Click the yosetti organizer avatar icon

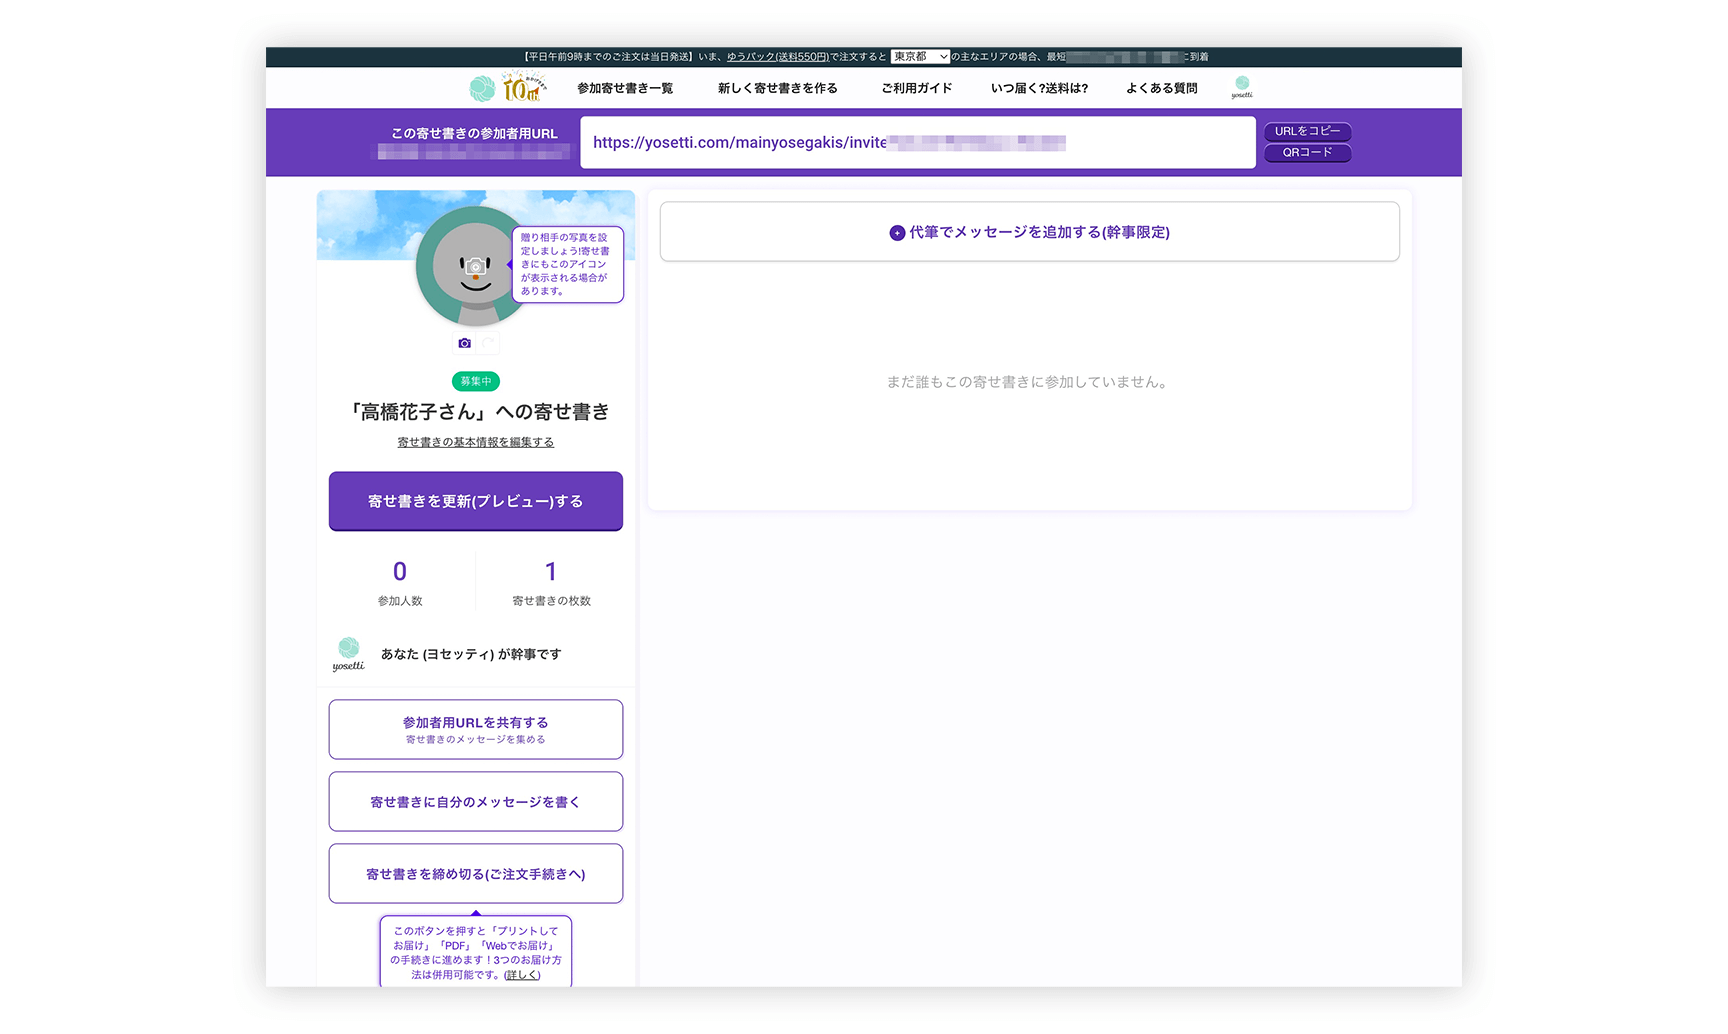pos(348,654)
